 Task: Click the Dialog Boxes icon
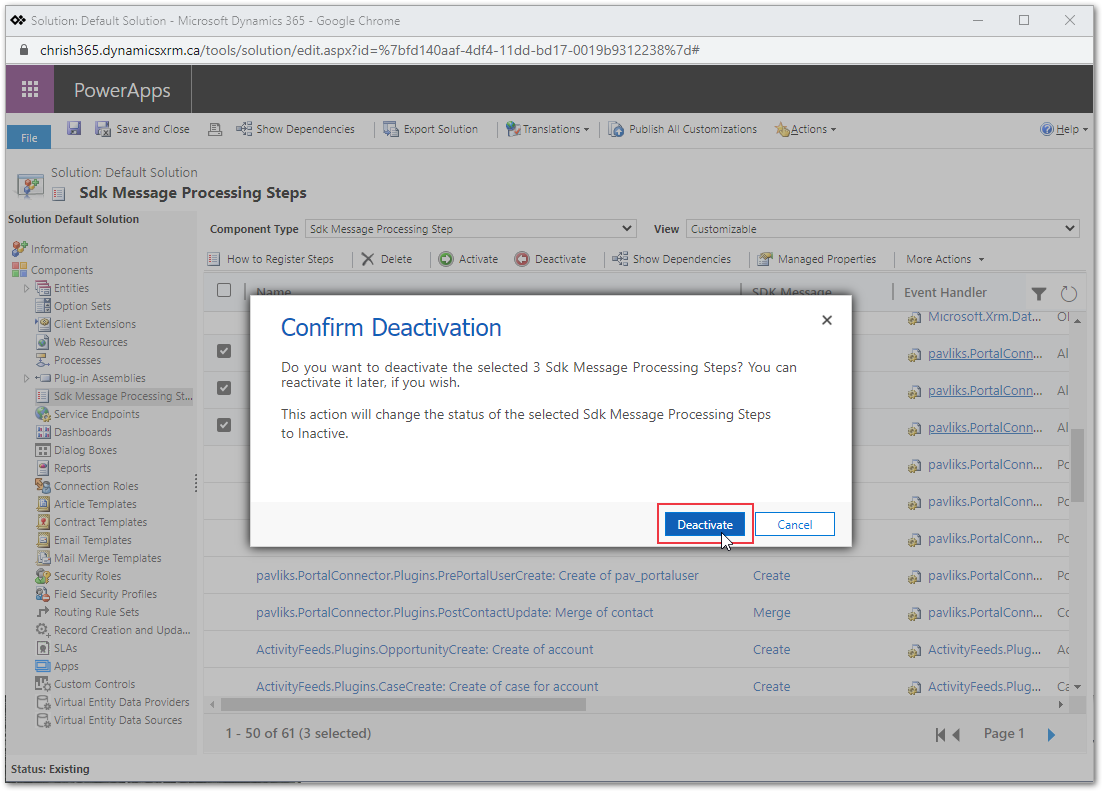click(x=43, y=450)
